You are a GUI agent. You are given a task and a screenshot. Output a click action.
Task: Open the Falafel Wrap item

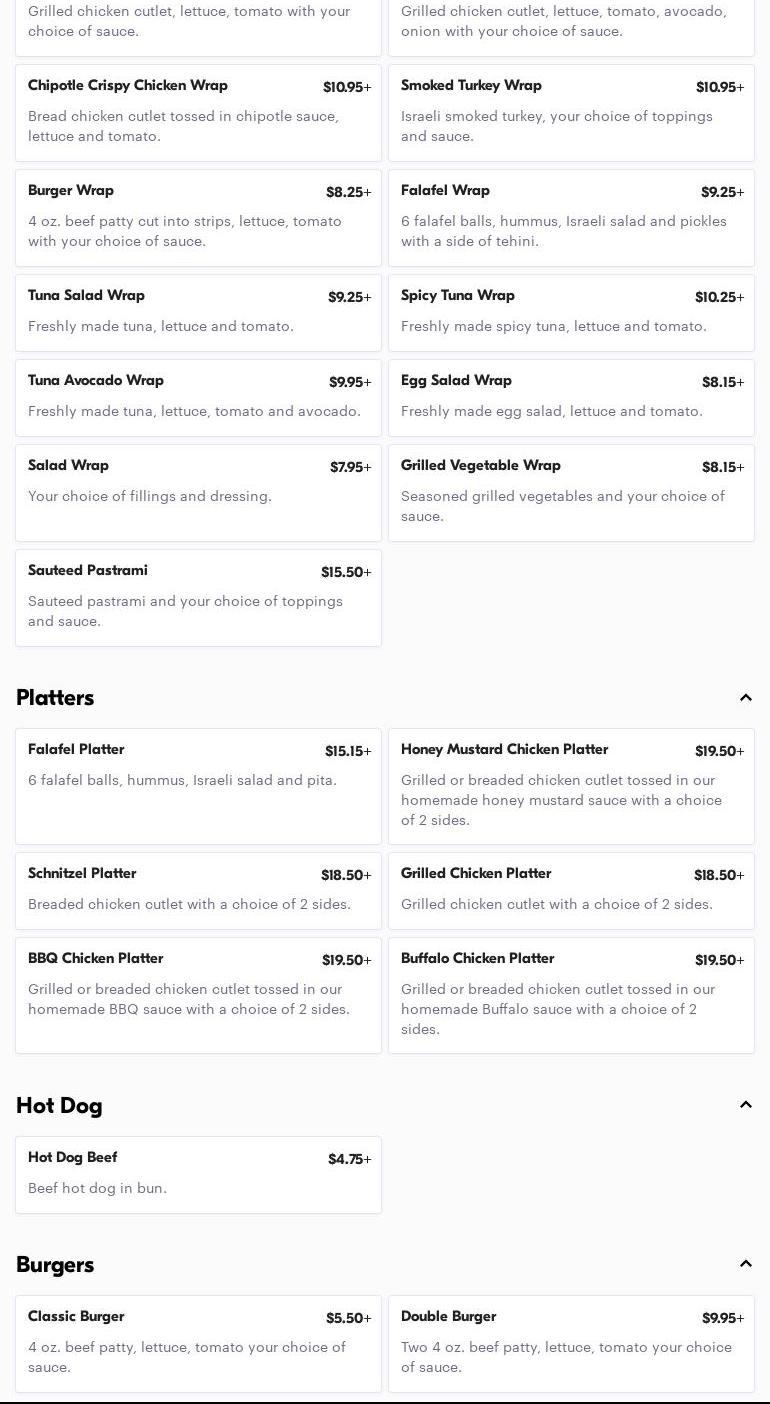(571, 218)
